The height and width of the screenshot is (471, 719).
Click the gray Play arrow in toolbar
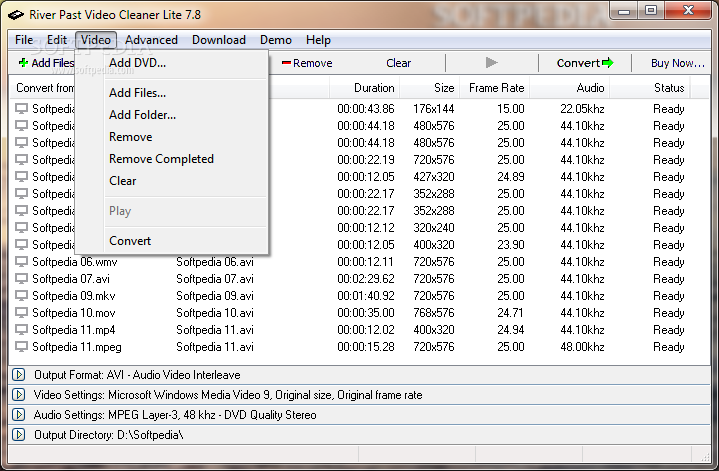[491, 62]
